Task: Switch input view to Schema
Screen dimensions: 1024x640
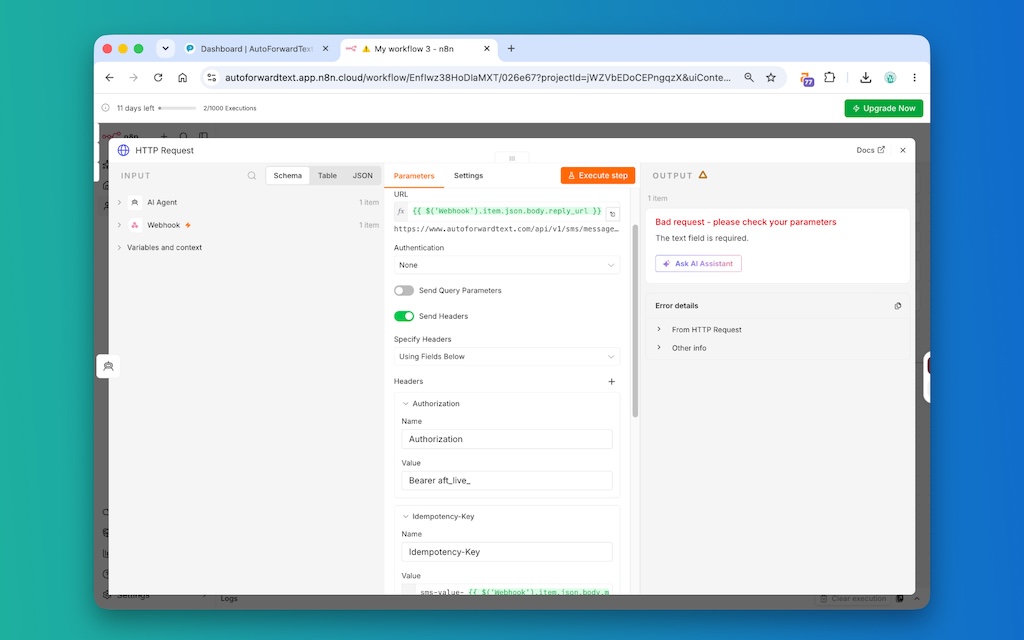Action: (x=287, y=176)
